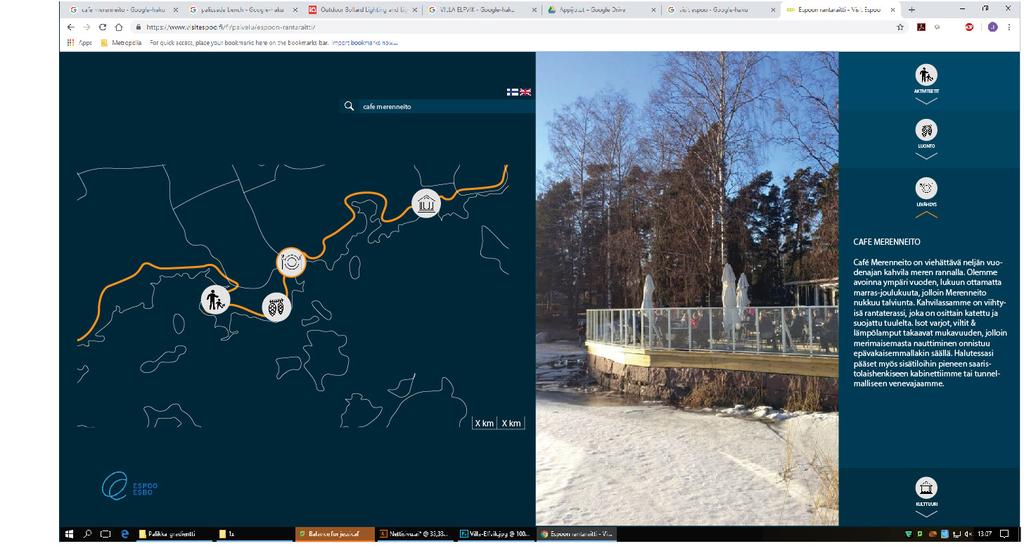The height and width of the screenshot is (546, 1024).
Task: Expand the chevron below Luonto
Action: [x=926, y=156]
